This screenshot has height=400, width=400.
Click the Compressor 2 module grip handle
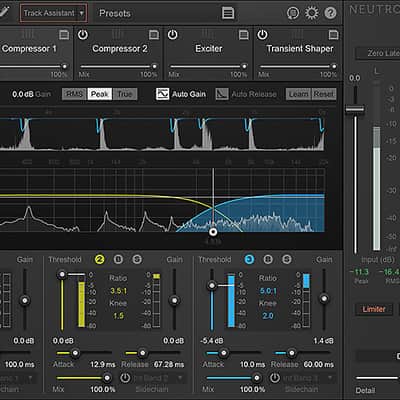(x=118, y=34)
